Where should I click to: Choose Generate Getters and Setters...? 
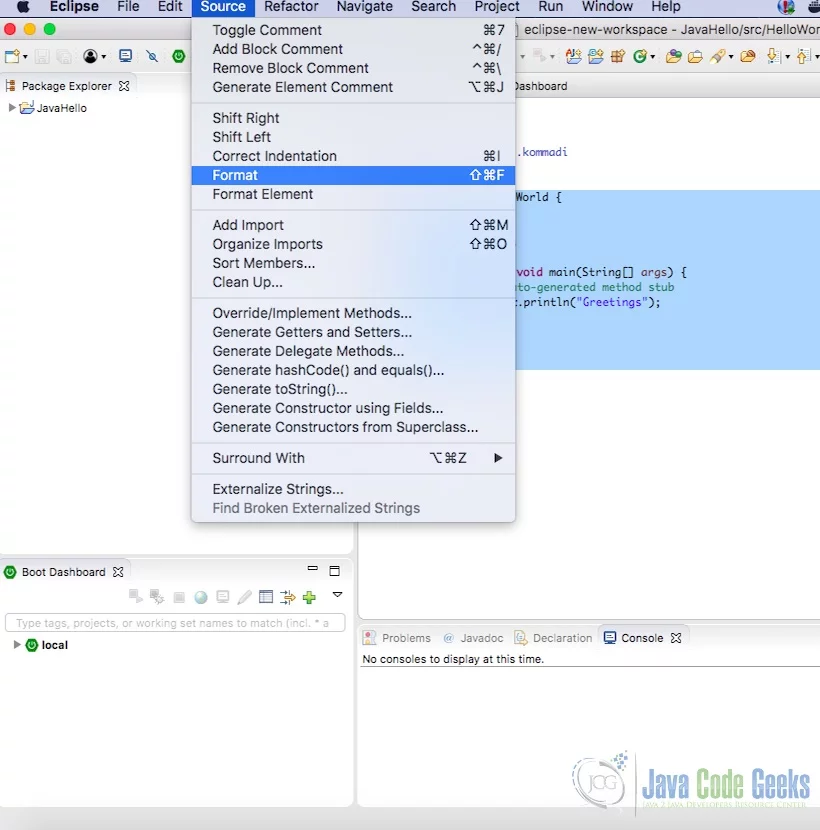tap(353, 332)
